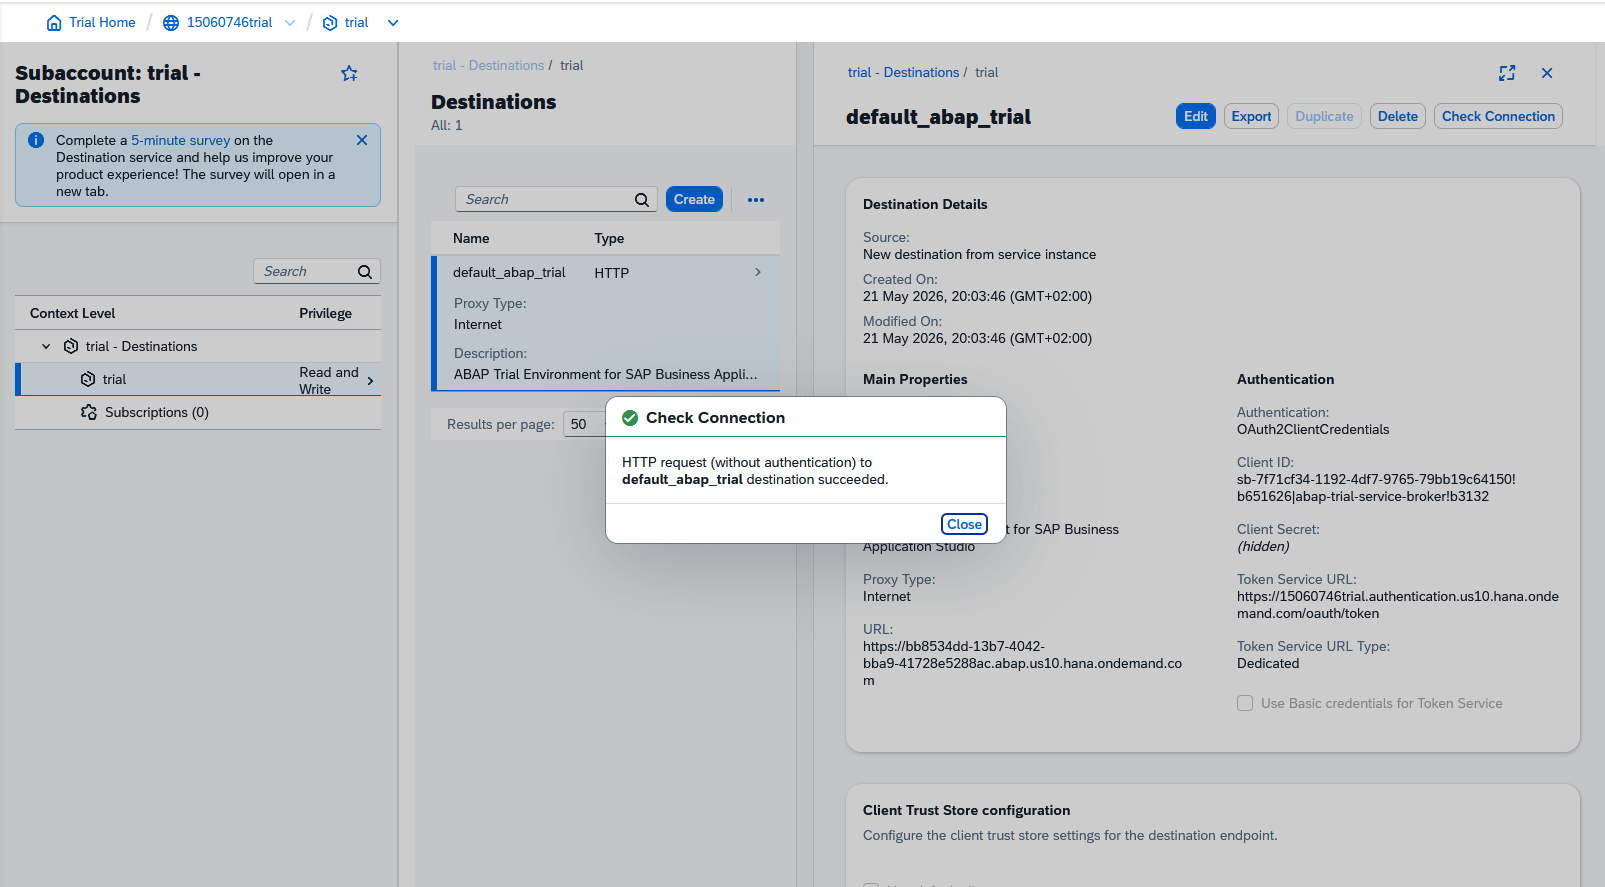
Task: Click the Token Service URL value
Action: [x=1398, y=605]
